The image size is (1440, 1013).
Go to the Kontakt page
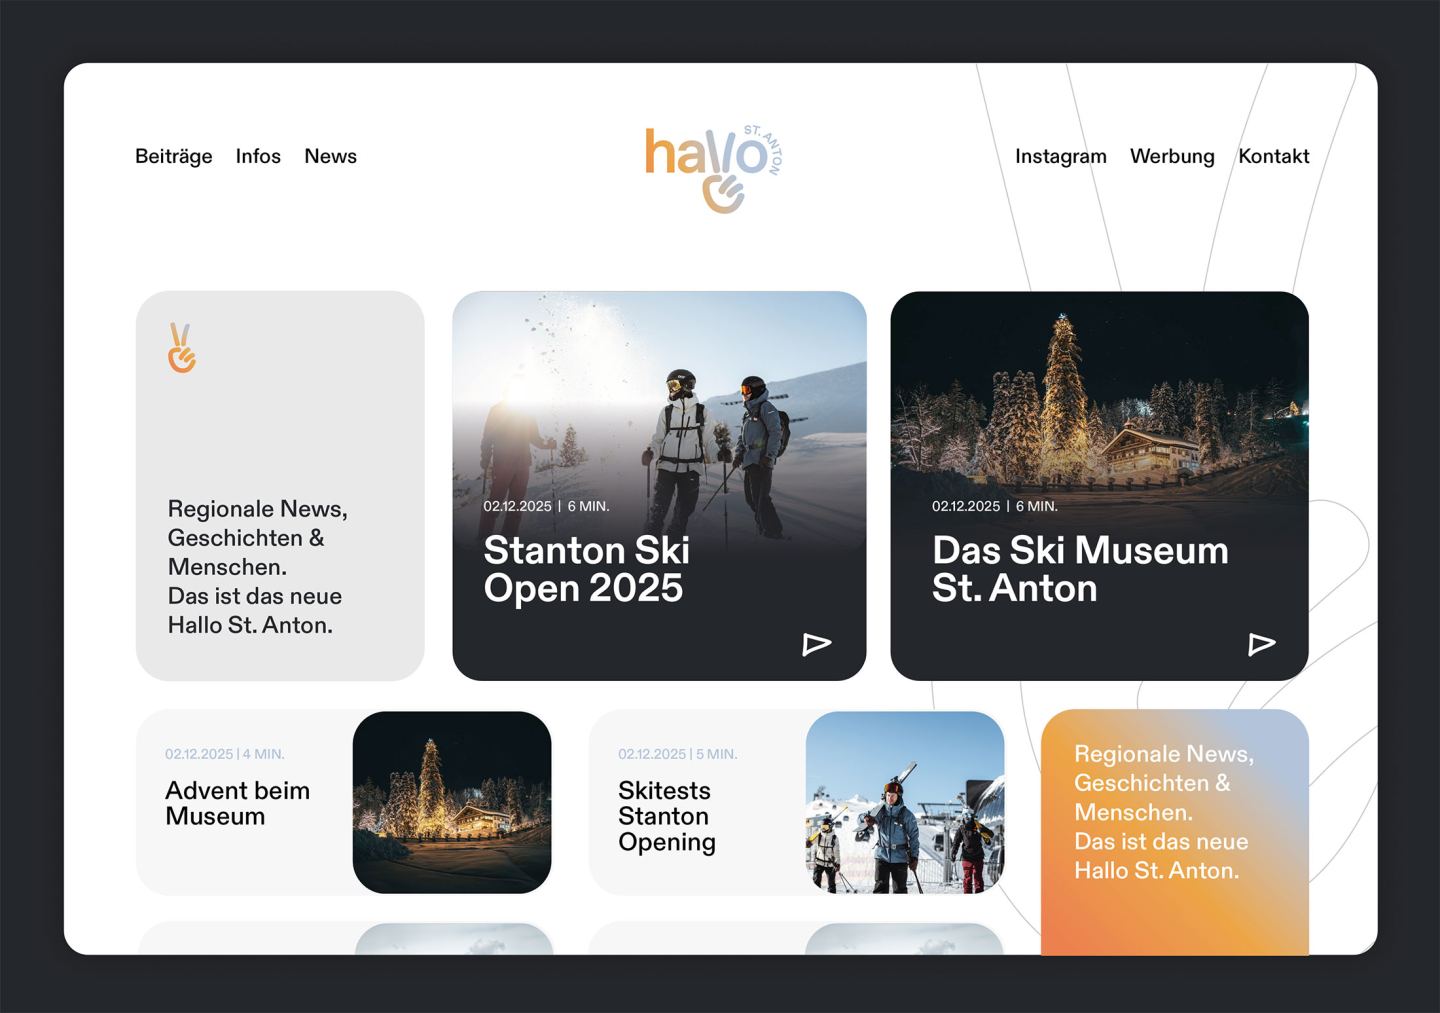1274,156
